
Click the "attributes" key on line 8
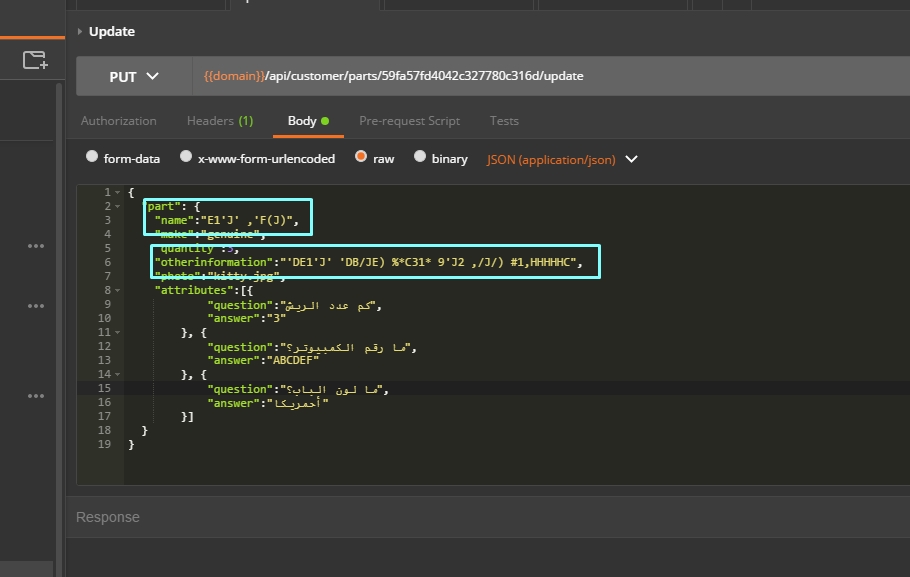coord(194,290)
